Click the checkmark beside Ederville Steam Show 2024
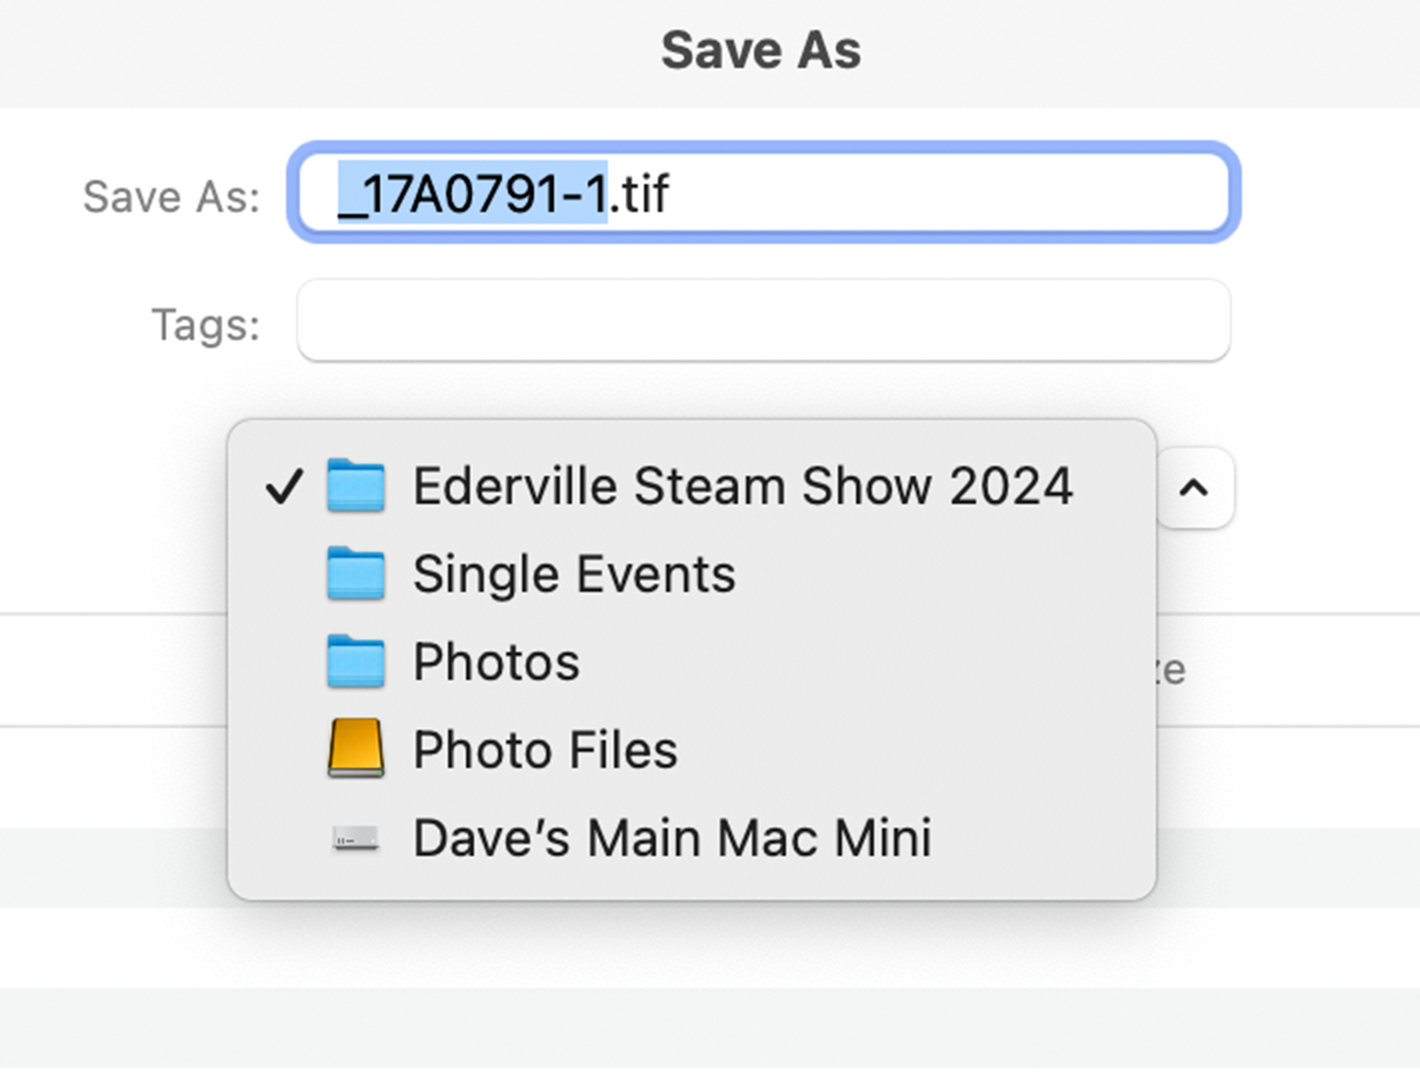Viewport: 1420px width, 1072px height. (x=284, y=487)
